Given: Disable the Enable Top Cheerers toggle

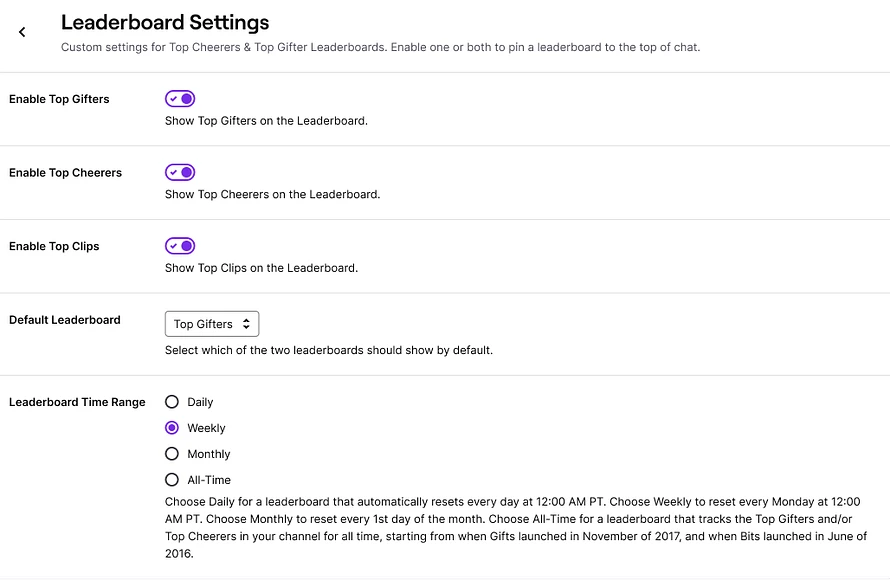Looking at the screenshot, I should [x=180, y=173].
